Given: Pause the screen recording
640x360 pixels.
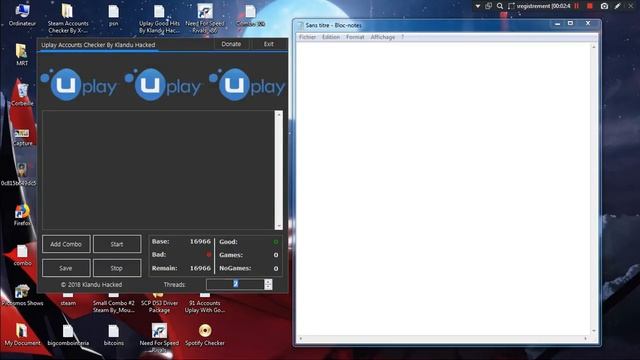Looking at the screenshot, I should tap(577, 6).
